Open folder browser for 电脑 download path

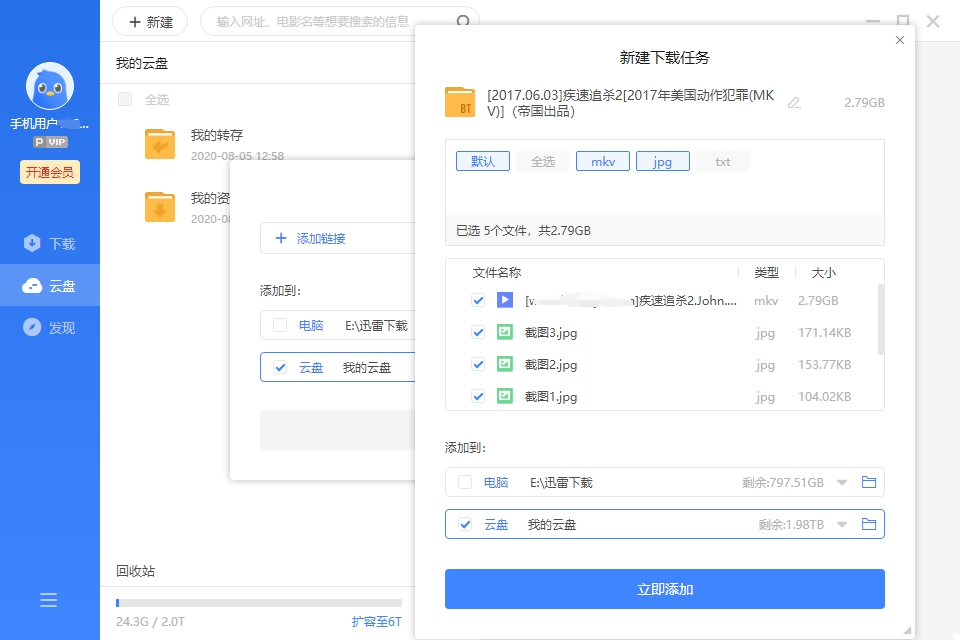point(868,483)
